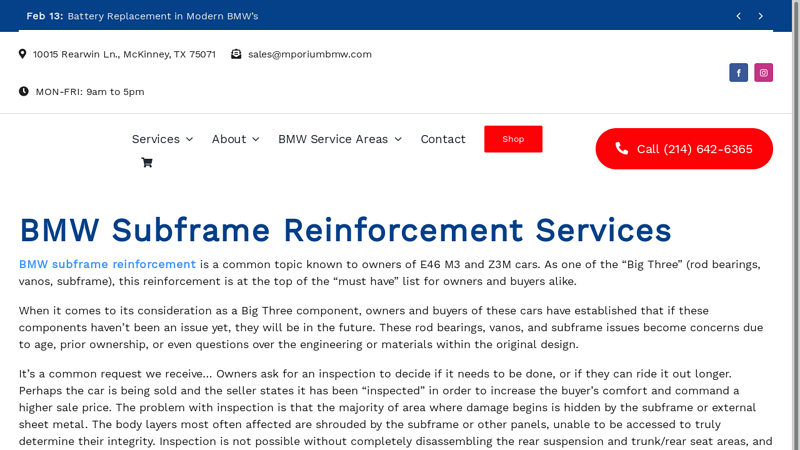Click the phone handset icon in Call button
800x450 pixels.
pyautogui.click(x=621, y=148)
